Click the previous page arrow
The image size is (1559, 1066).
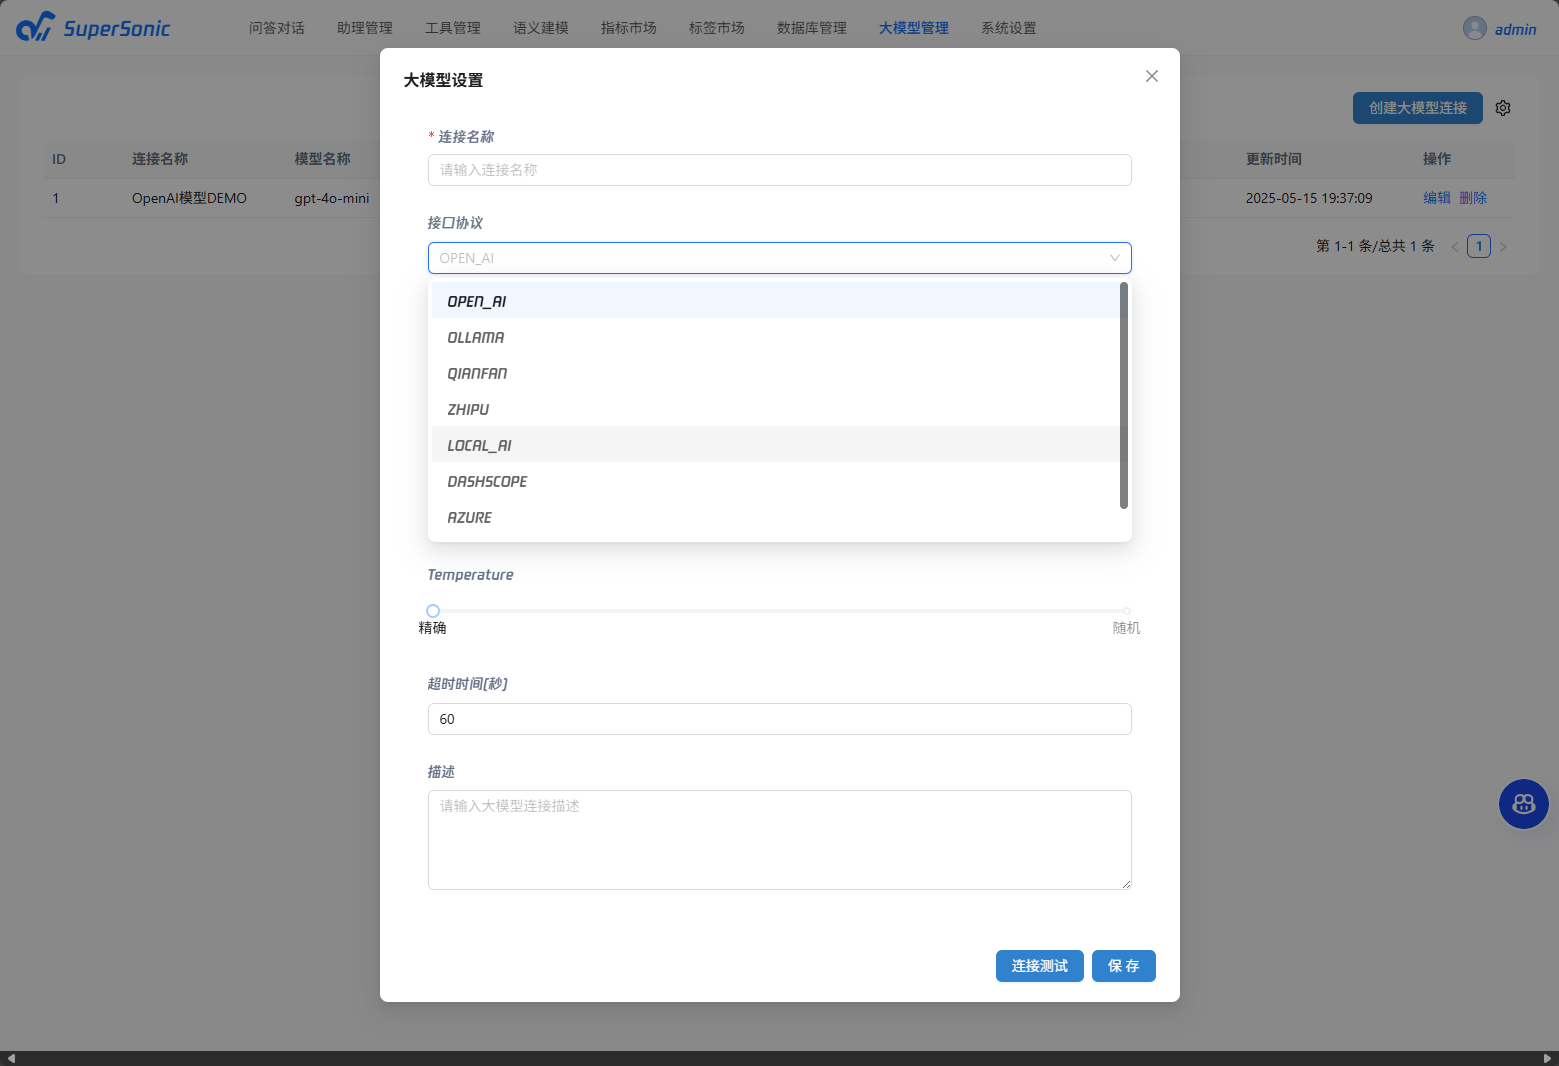(1454, 246)
